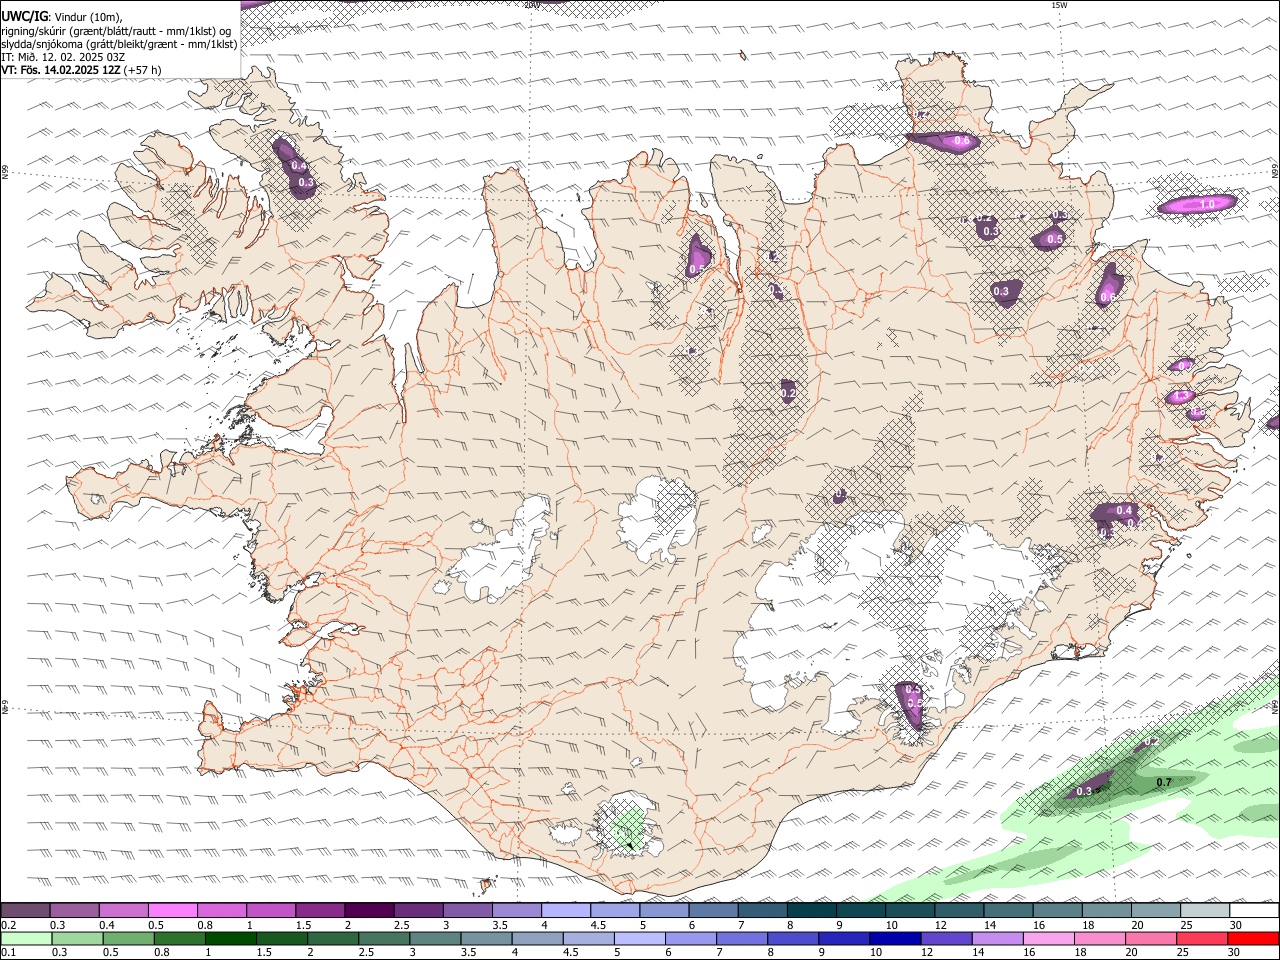Click the pale green 0.1 swatch in lower legend row

coord(26,939)
